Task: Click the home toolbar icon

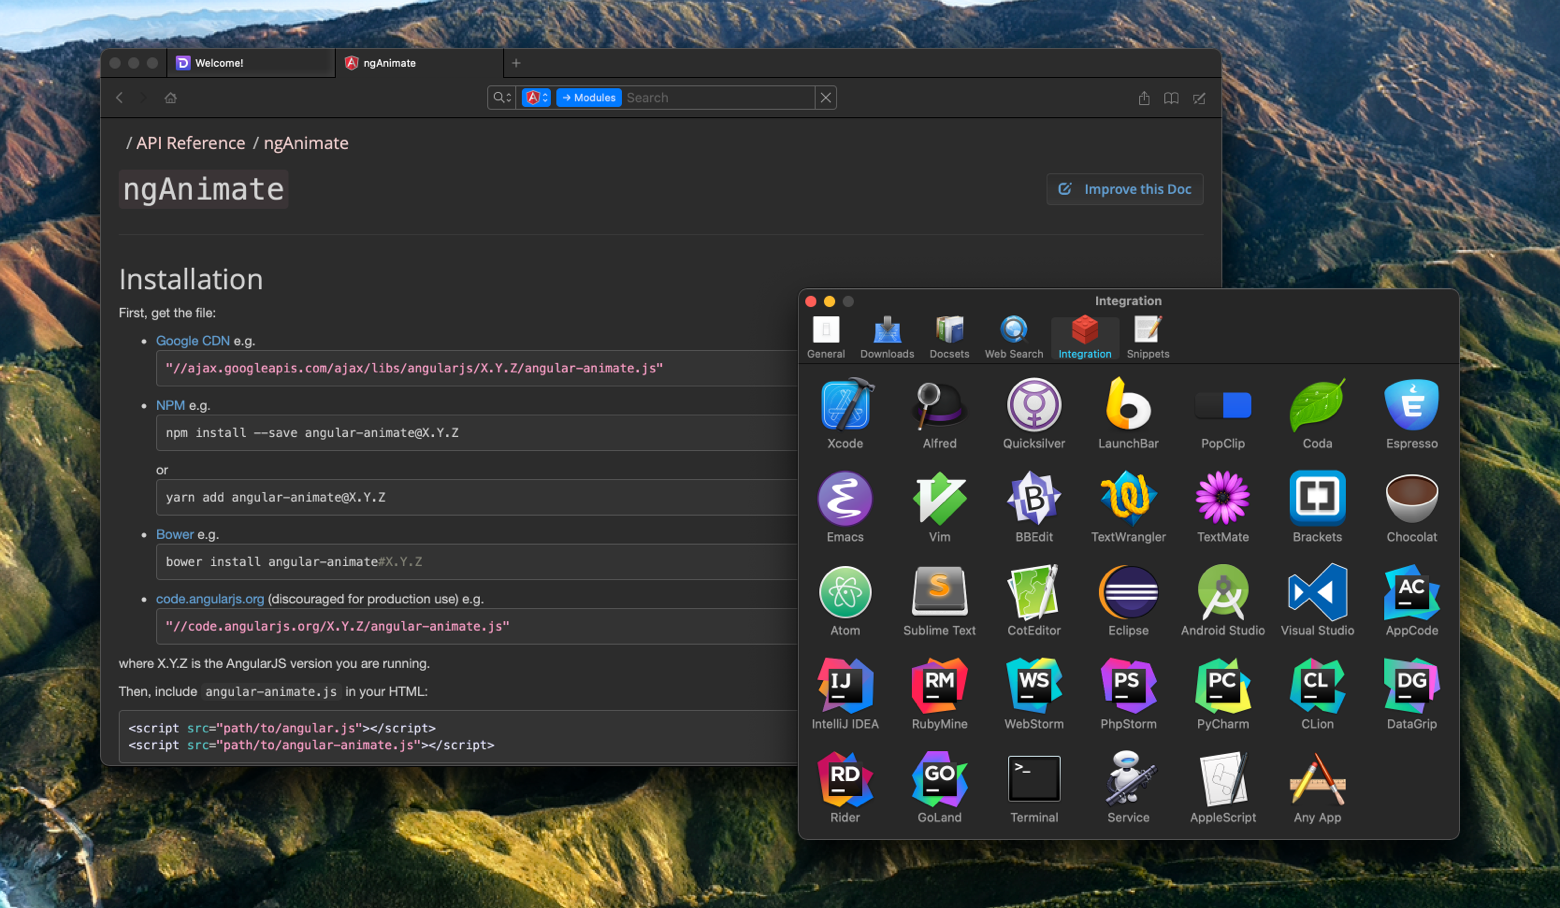Action: [171, 98]
